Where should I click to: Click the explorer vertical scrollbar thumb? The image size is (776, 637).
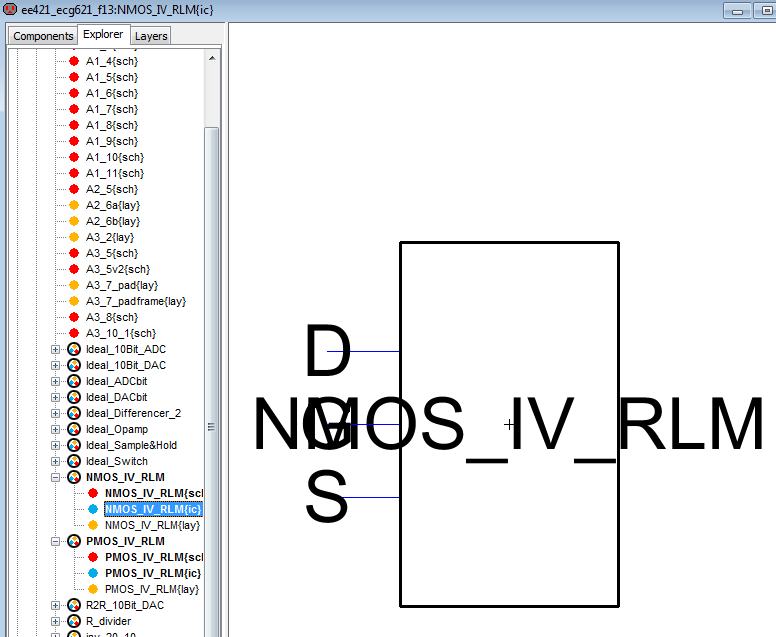212,381
